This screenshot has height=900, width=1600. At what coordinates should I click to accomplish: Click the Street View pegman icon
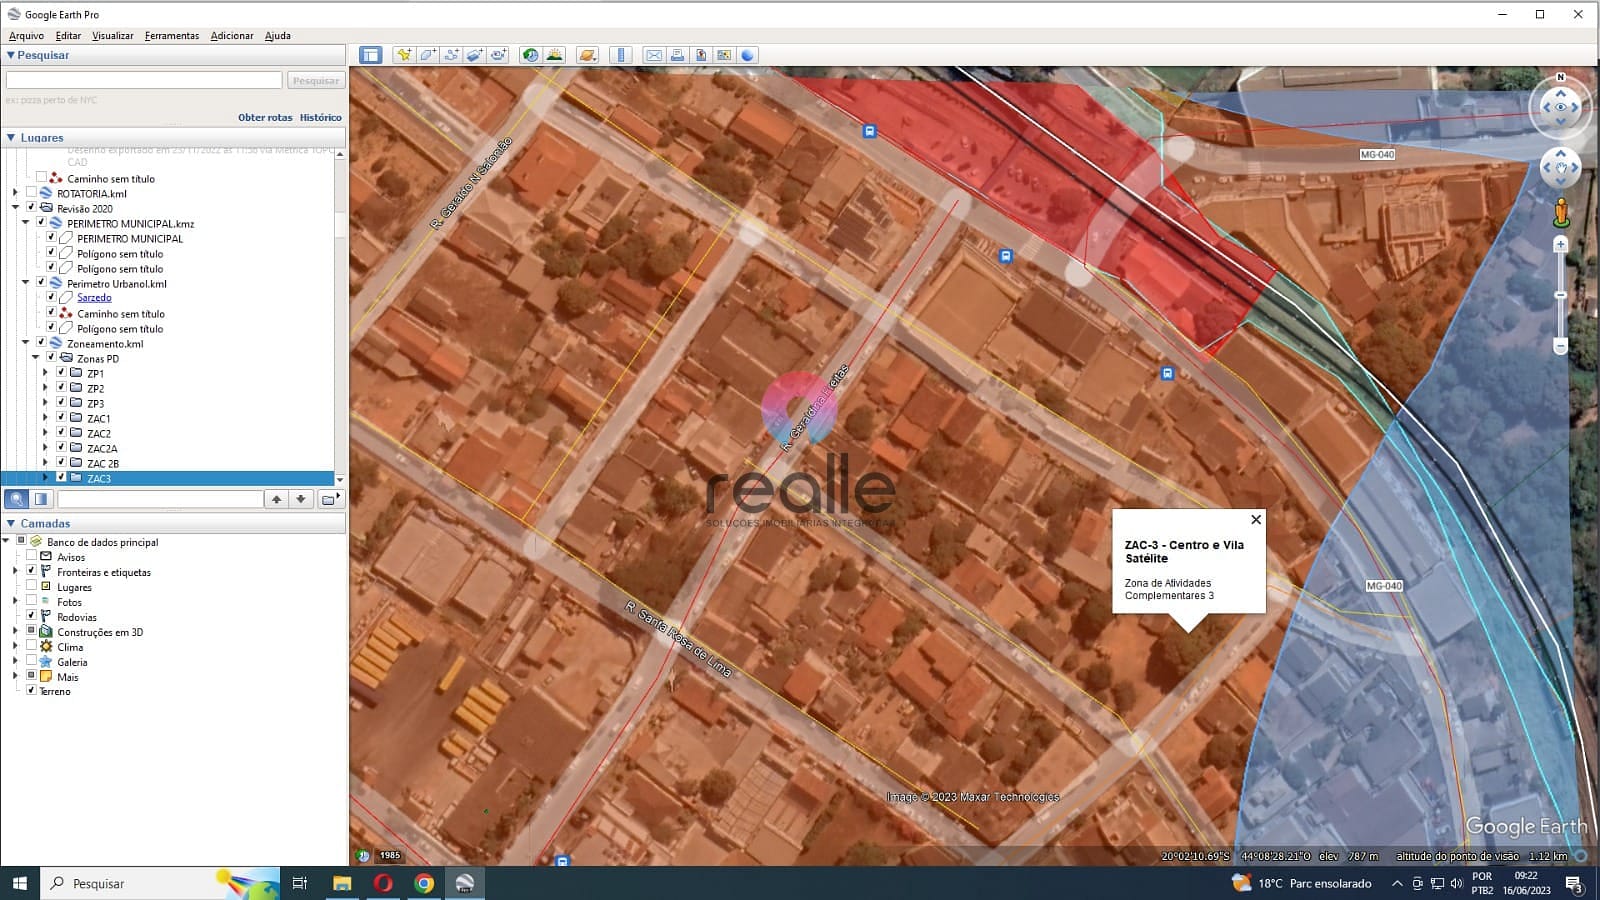click(1560, 212)
